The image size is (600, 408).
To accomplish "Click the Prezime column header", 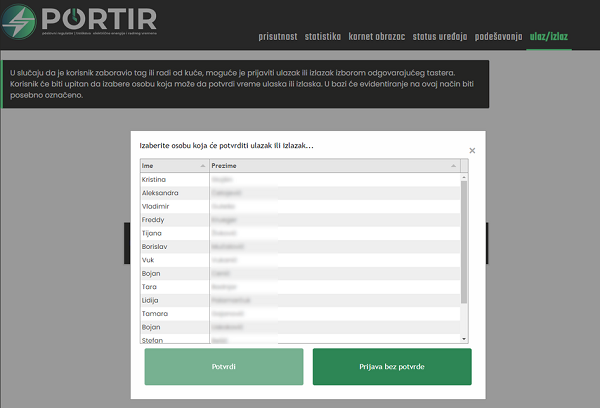I will click(x=330, y=166).
